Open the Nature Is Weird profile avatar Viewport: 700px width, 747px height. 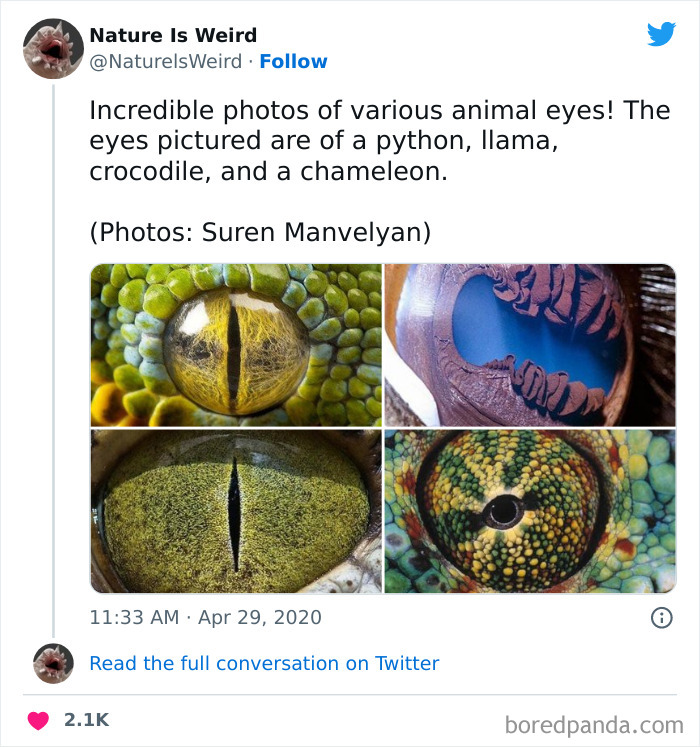pyautogui.click(x=53, y=48)
